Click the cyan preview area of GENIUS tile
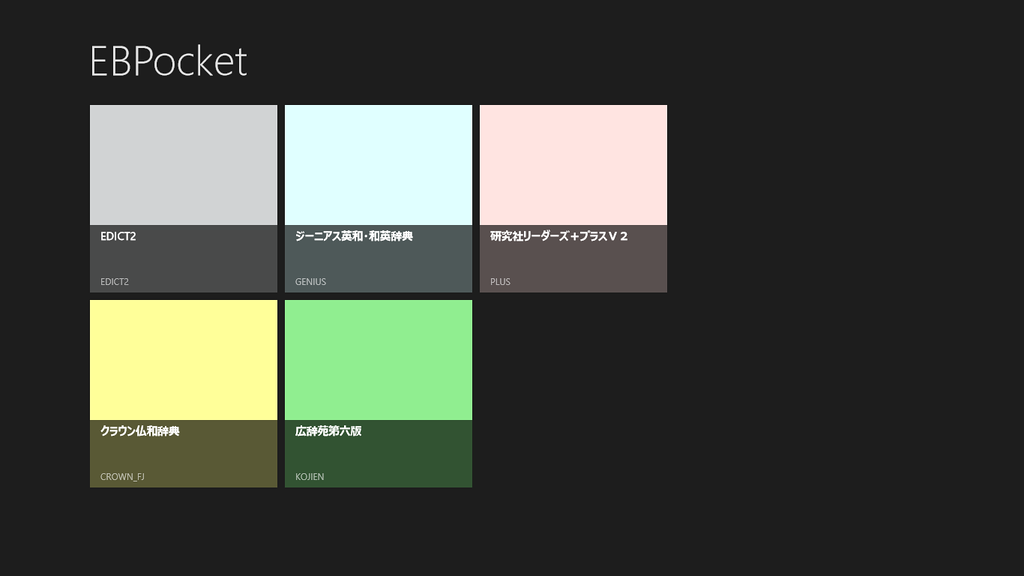1024x576 pixels. coord(377,163)
